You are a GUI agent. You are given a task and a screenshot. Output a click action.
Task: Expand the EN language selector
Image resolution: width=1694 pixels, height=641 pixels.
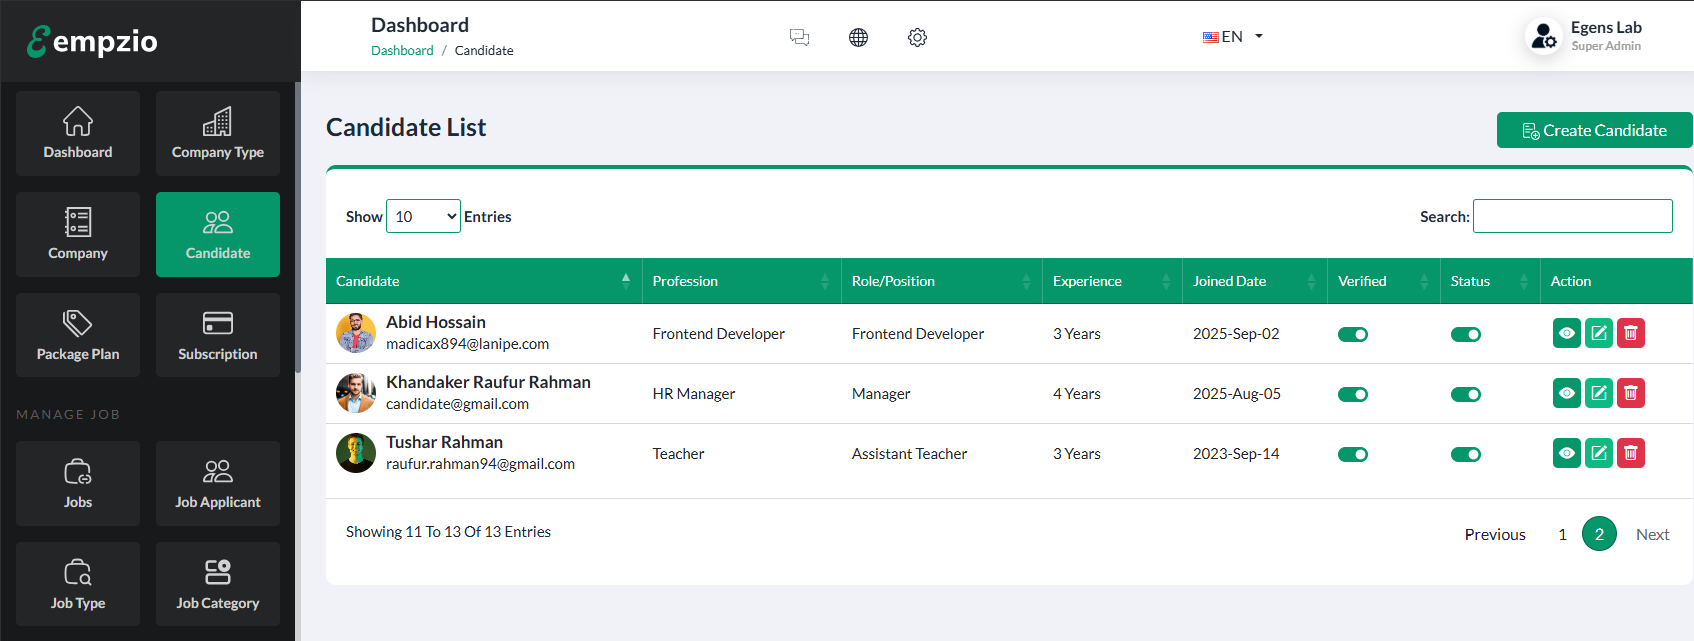[1233, 37]
